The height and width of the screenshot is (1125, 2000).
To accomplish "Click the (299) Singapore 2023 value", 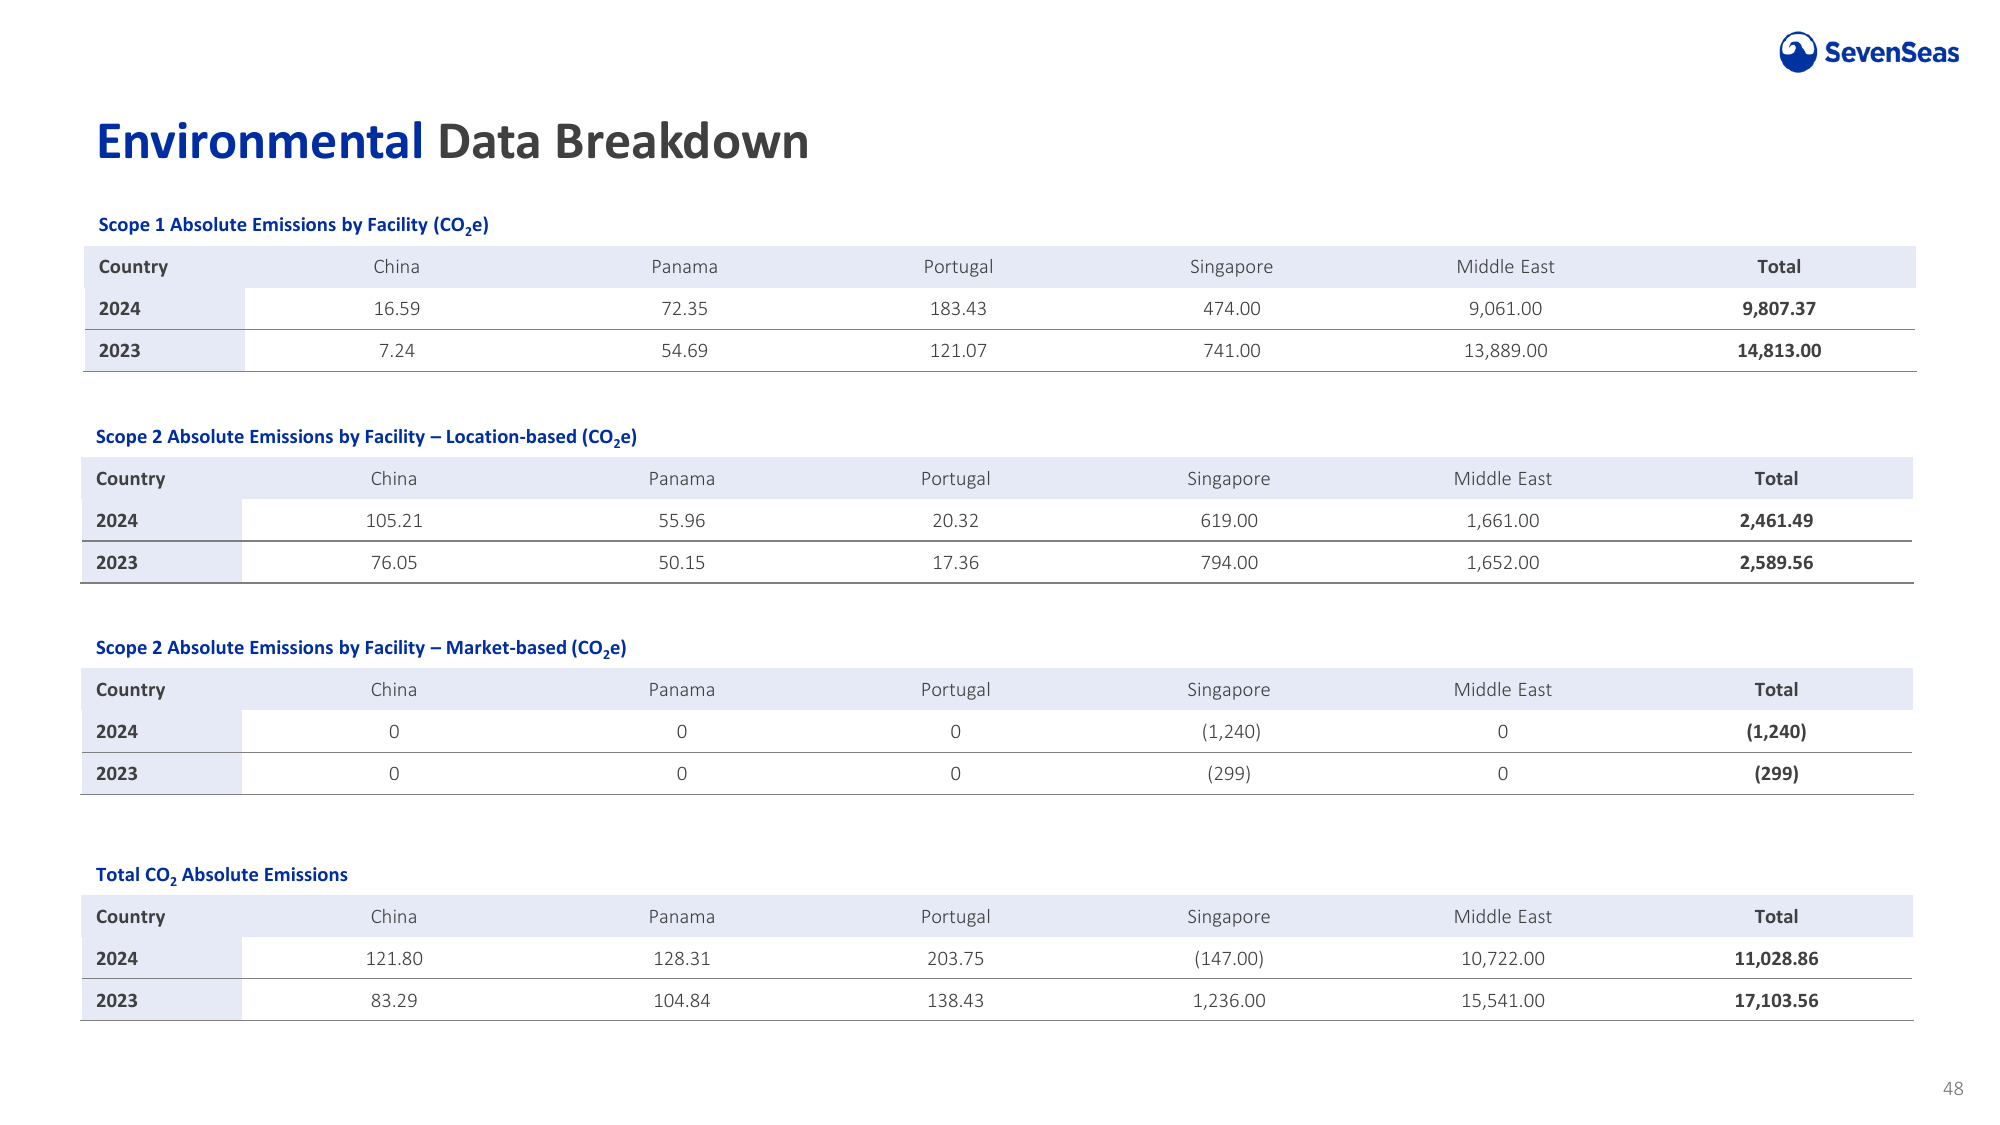I will (x=1229, y=774).
